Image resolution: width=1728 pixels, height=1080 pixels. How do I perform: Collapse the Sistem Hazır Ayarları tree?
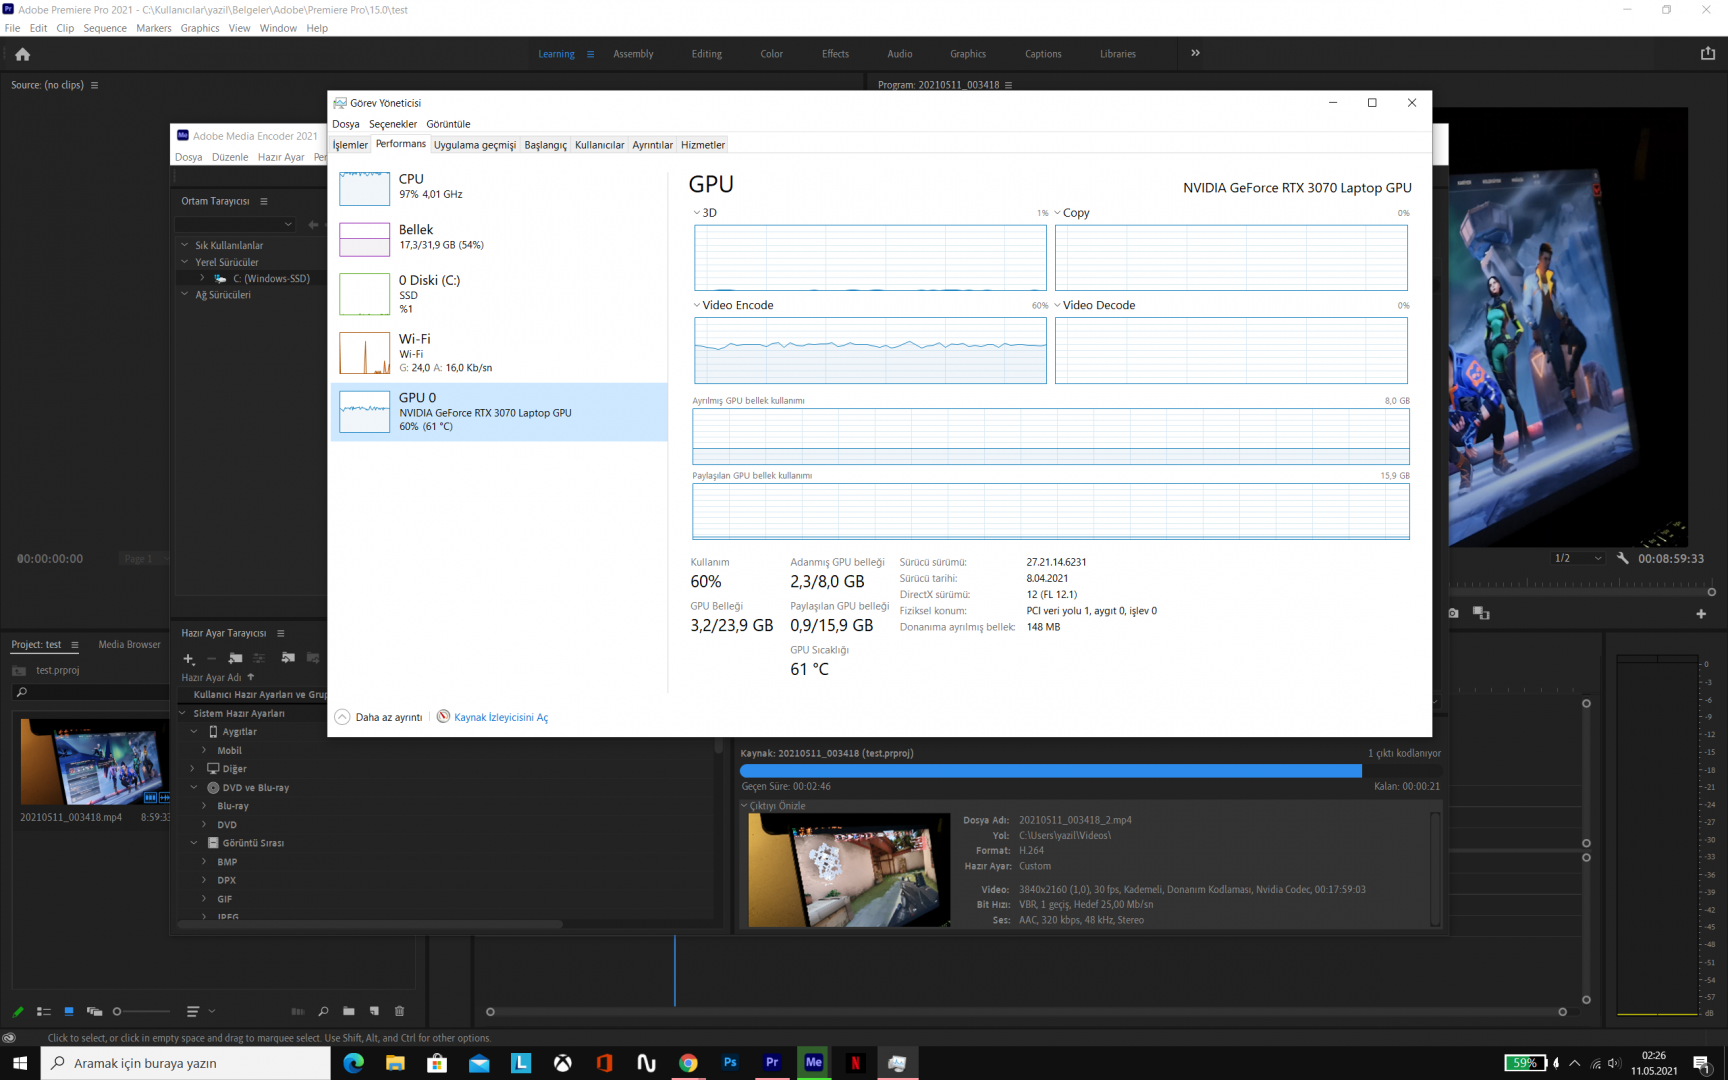pos(183,713)
